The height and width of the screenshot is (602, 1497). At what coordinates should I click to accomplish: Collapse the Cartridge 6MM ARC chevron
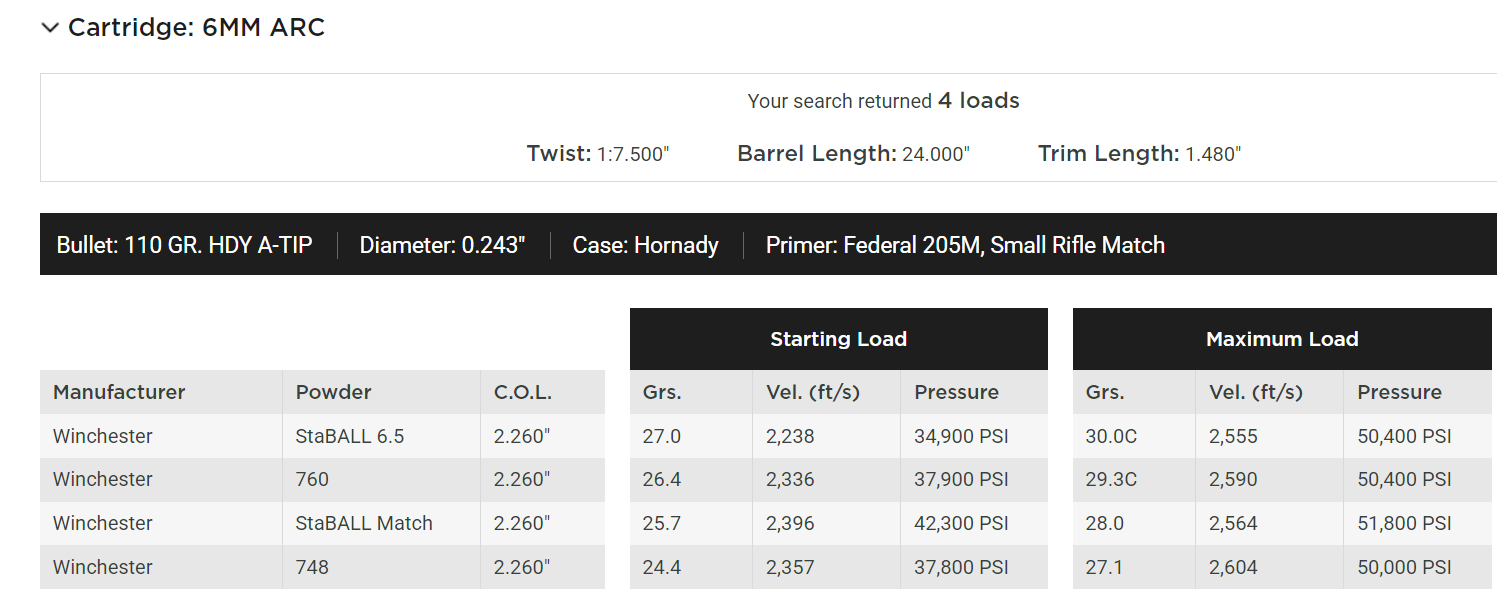(x=50, y=28)
